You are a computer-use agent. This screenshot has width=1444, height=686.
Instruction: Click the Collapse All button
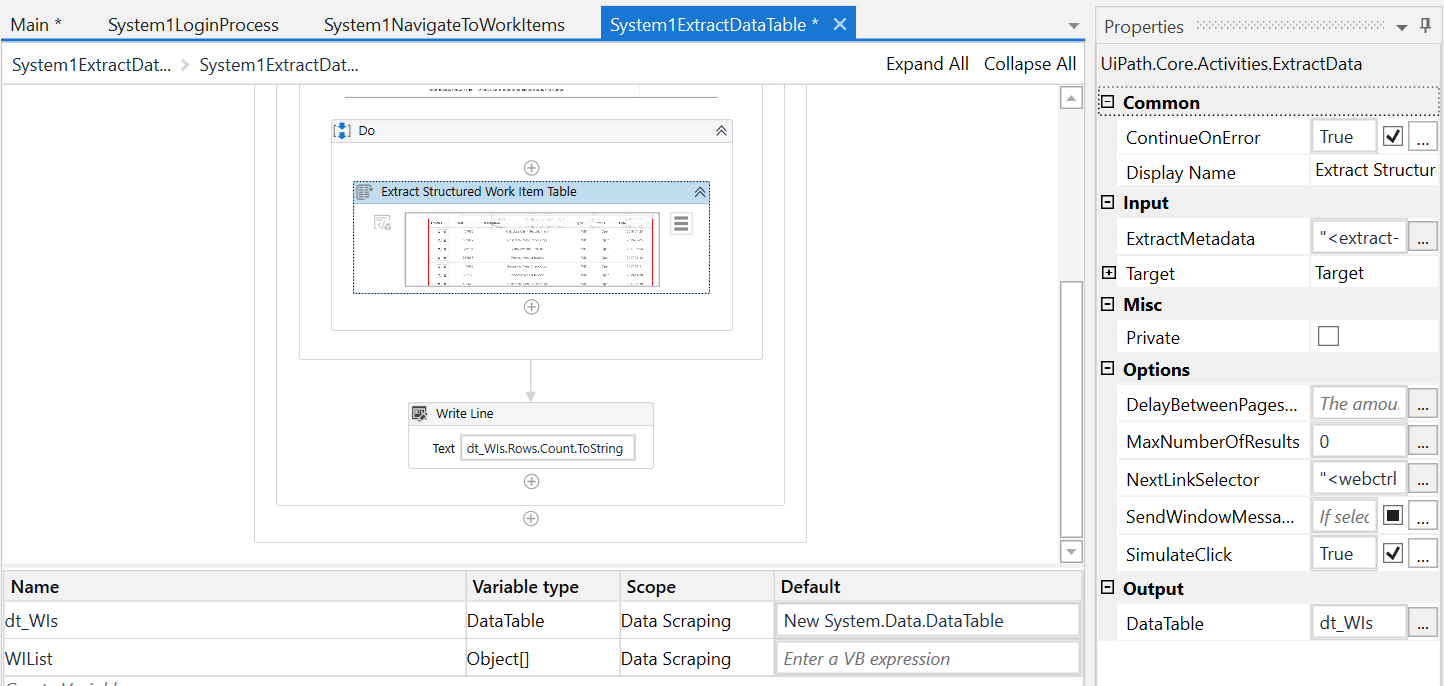[x=1030, y=63]
